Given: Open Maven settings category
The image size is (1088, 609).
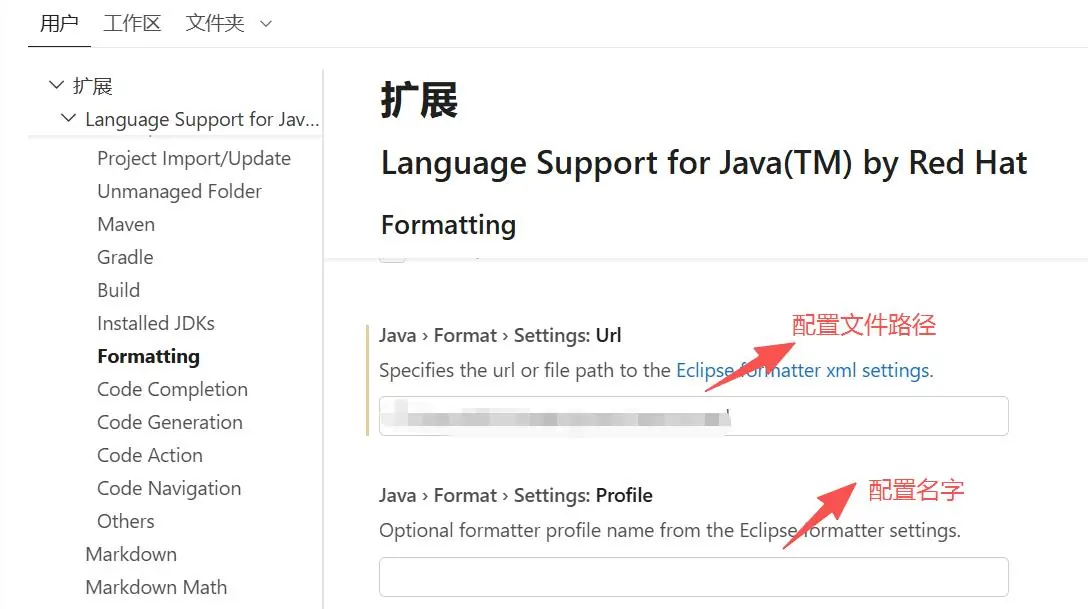Looking at the screenshot, I should (x=126, y=224).
